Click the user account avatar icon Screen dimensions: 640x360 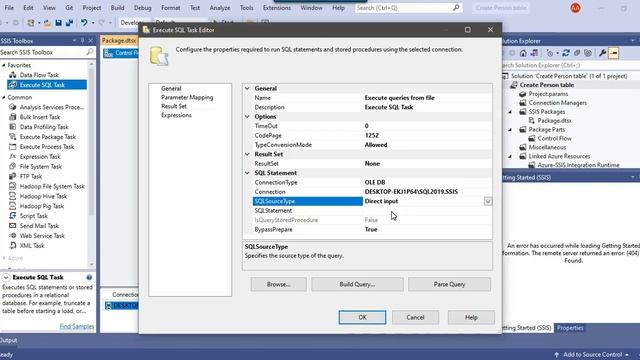point(576,8)
